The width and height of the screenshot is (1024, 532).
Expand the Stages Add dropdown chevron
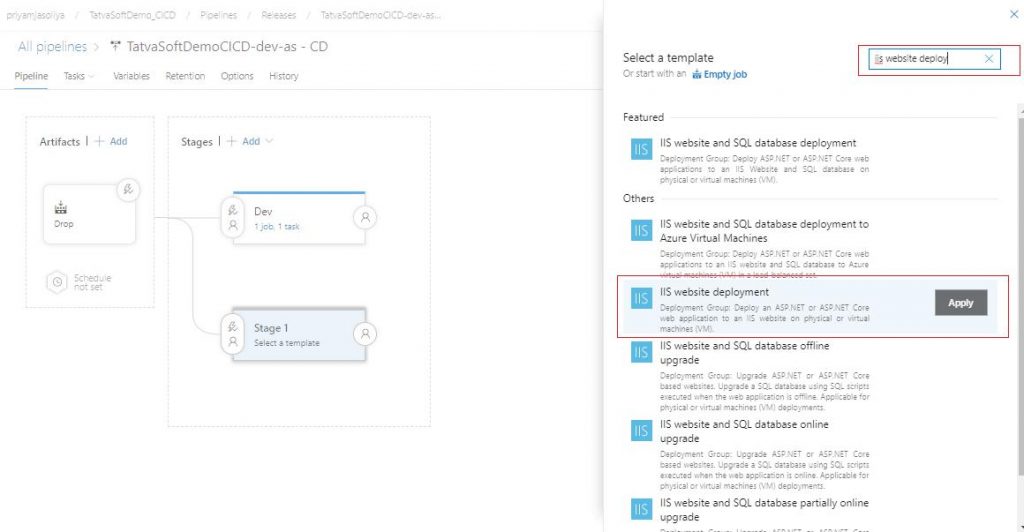click(269, 141)
